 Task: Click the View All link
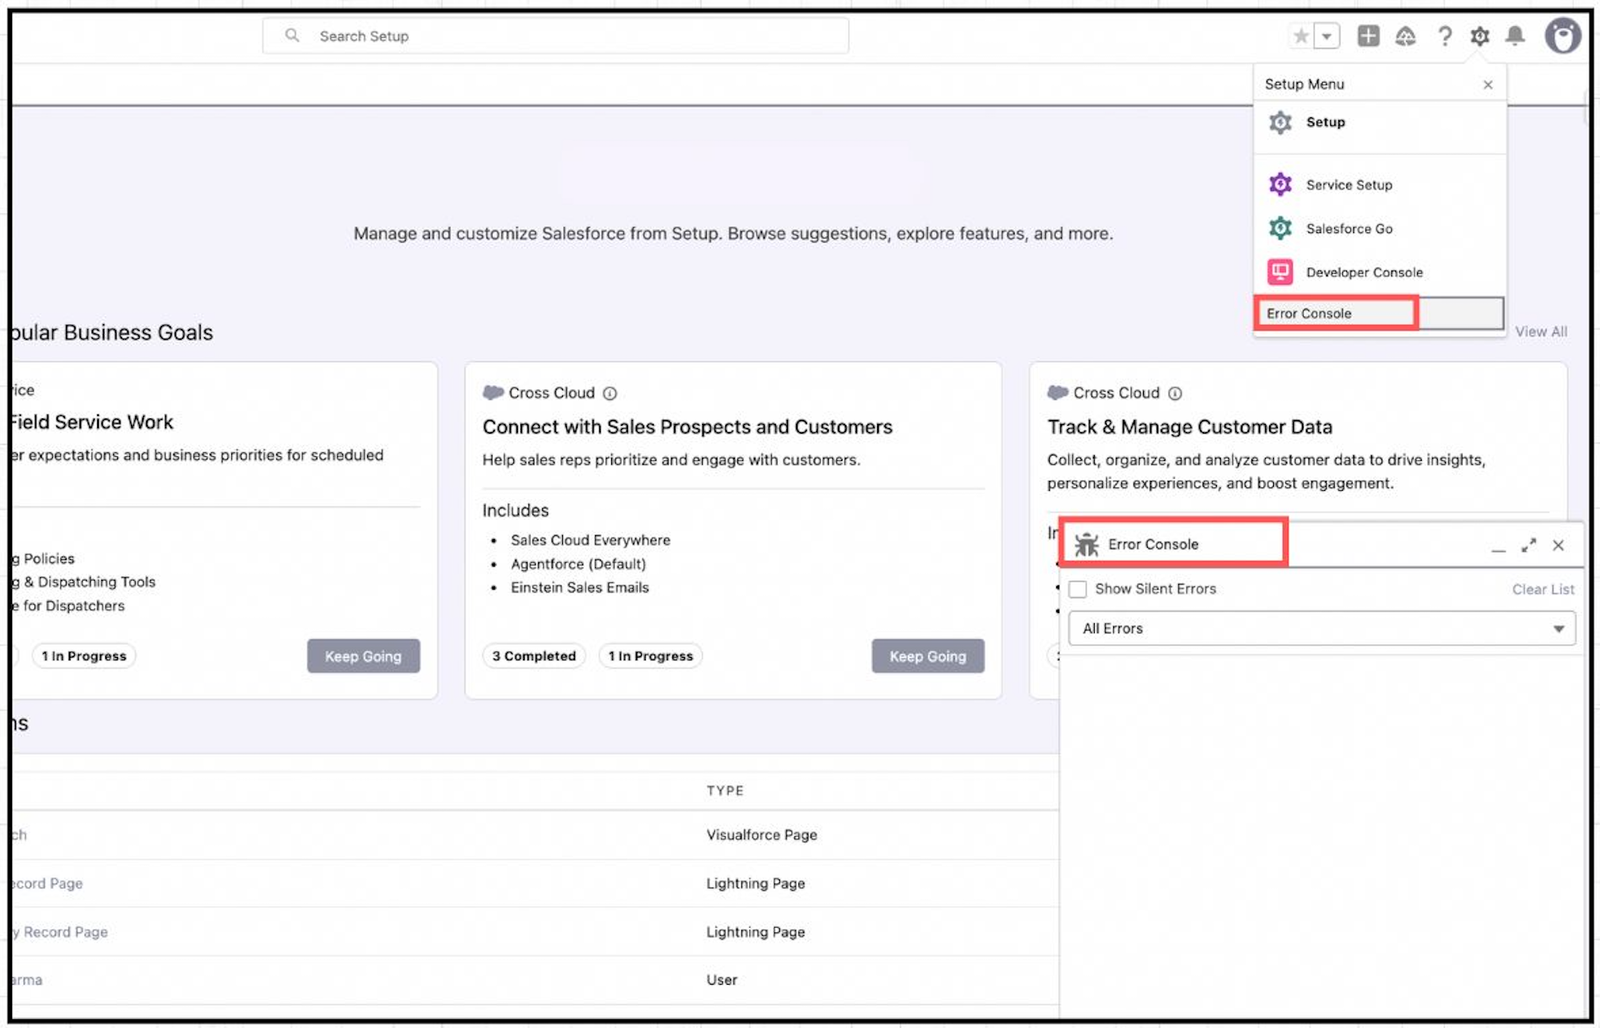[x=1540, y=331]
